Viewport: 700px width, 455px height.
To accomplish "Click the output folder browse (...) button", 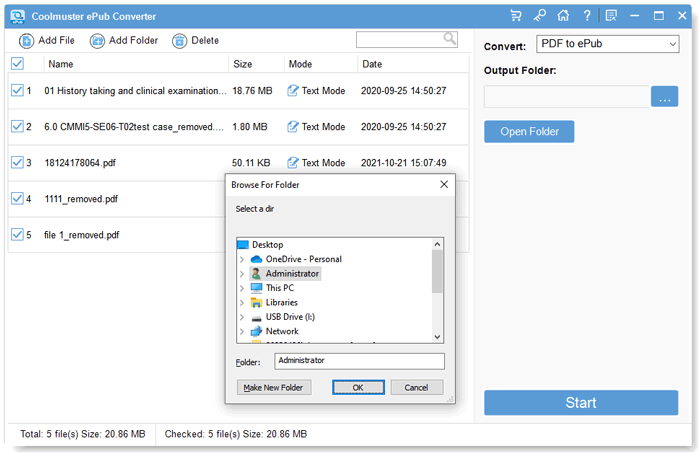I will [x=664, y=96].
